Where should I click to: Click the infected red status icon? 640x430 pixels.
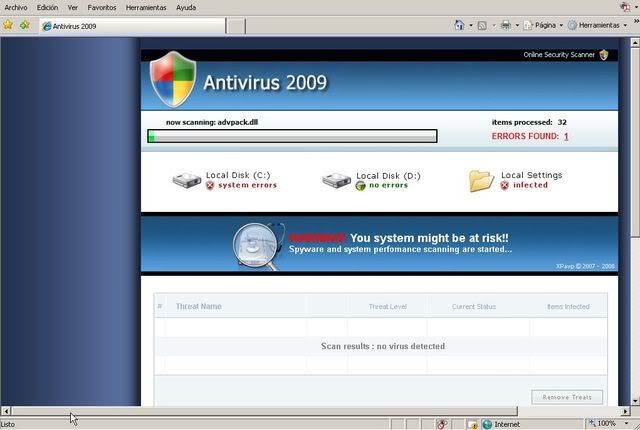[x=504, y=186]
